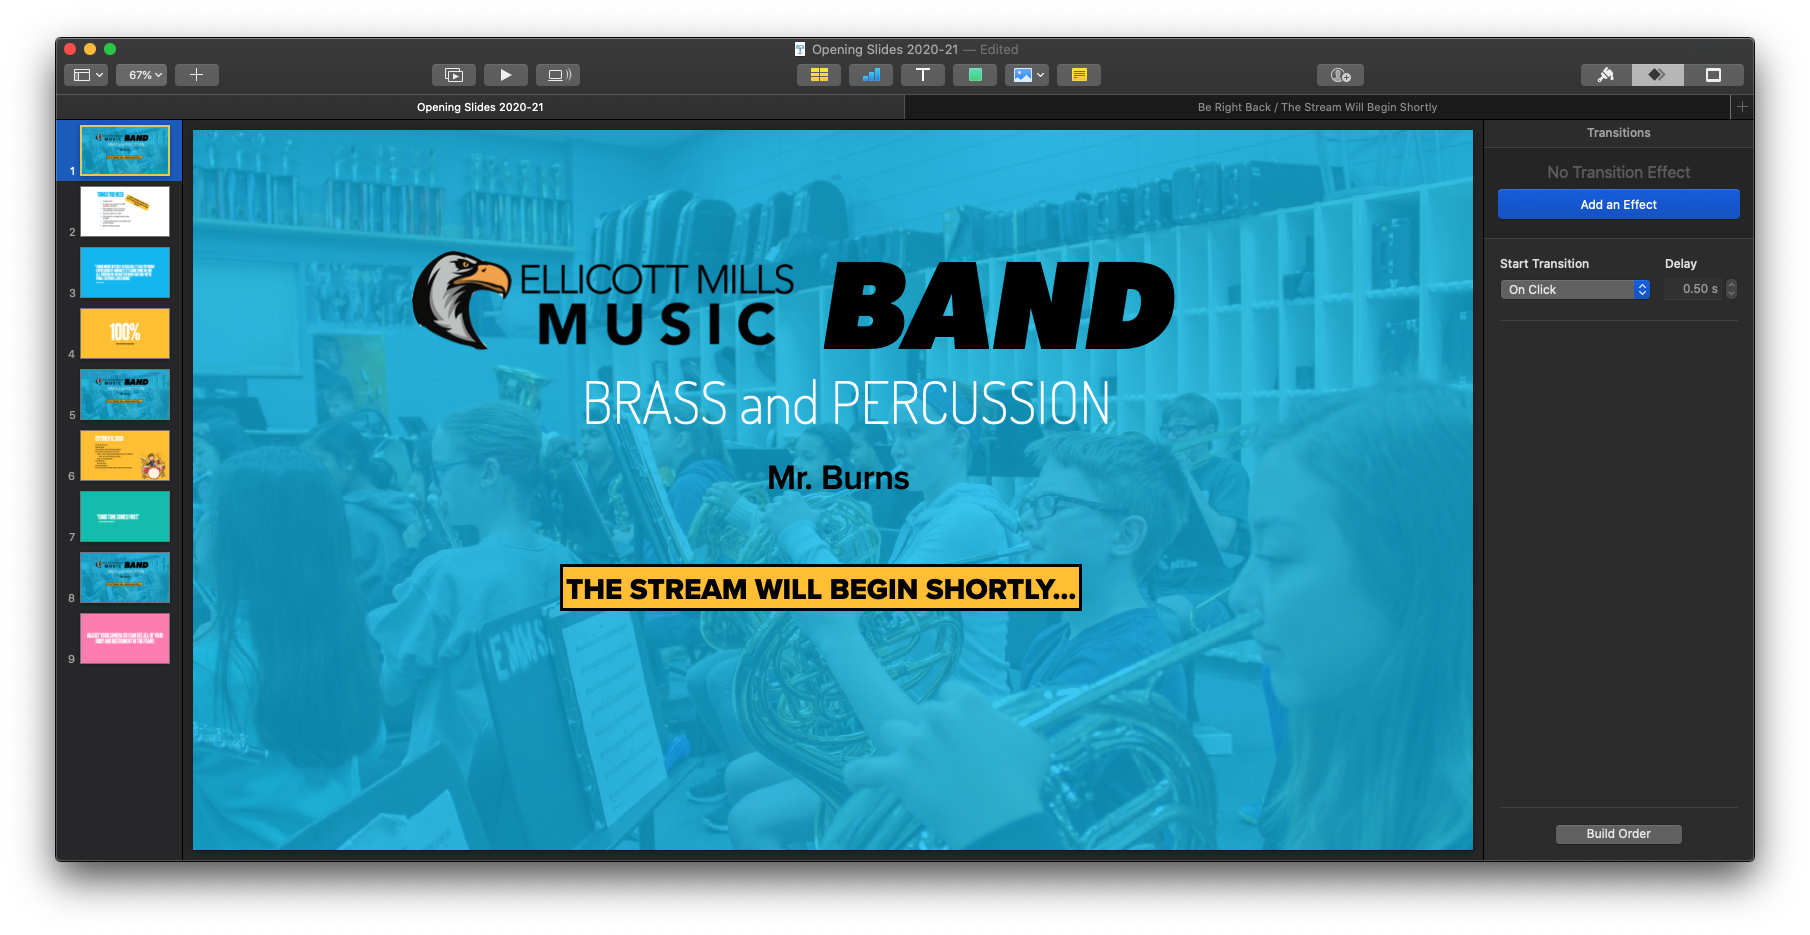The width and height of the screenshot is (1810, 935).
Task: Select the BAND title text on slide
Action: 999,306
